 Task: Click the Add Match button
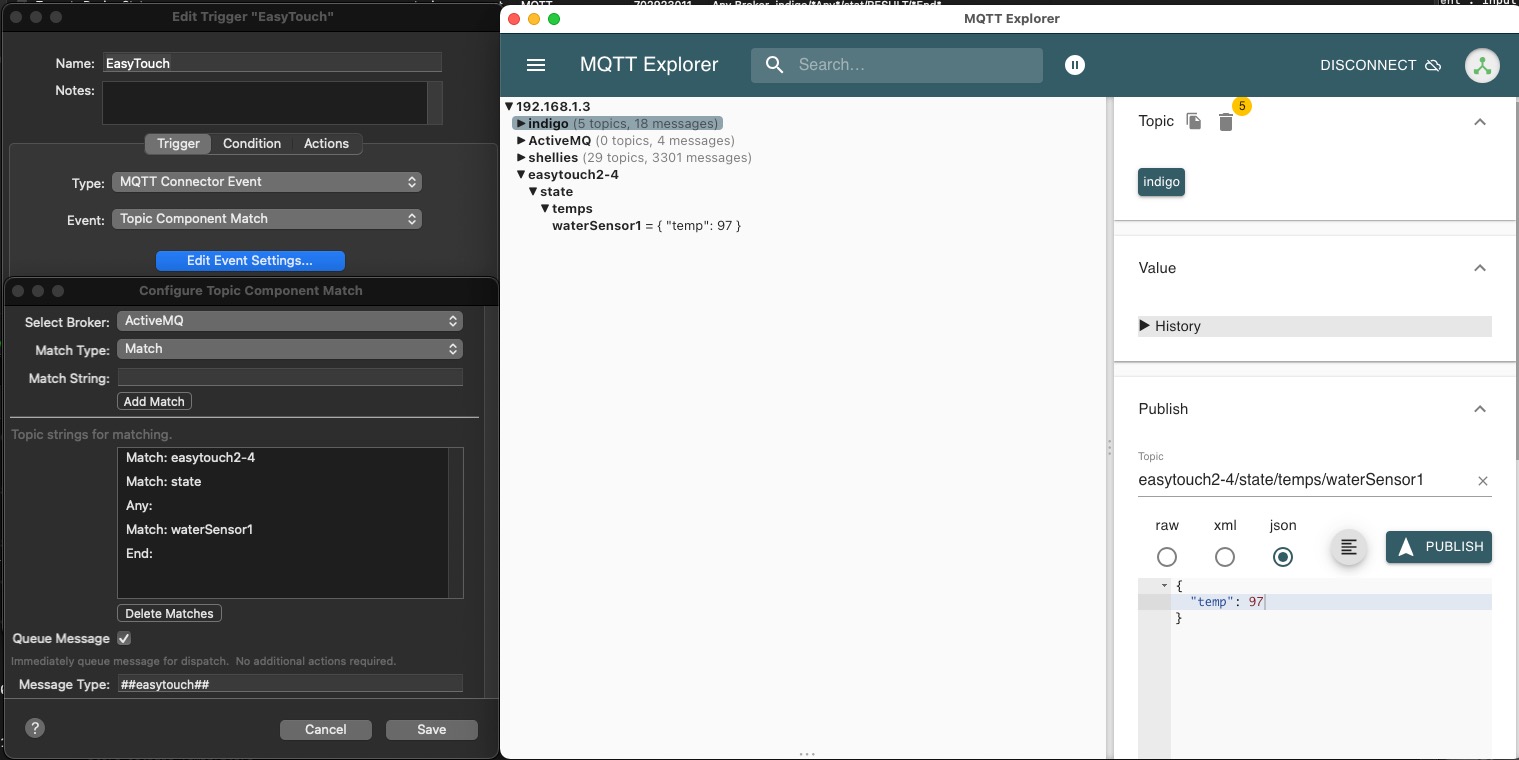point(154,401)
